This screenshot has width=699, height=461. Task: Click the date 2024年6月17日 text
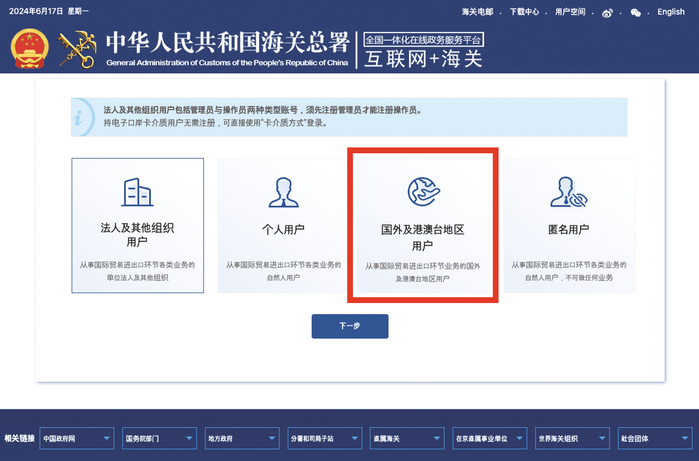tap(36, 11)
